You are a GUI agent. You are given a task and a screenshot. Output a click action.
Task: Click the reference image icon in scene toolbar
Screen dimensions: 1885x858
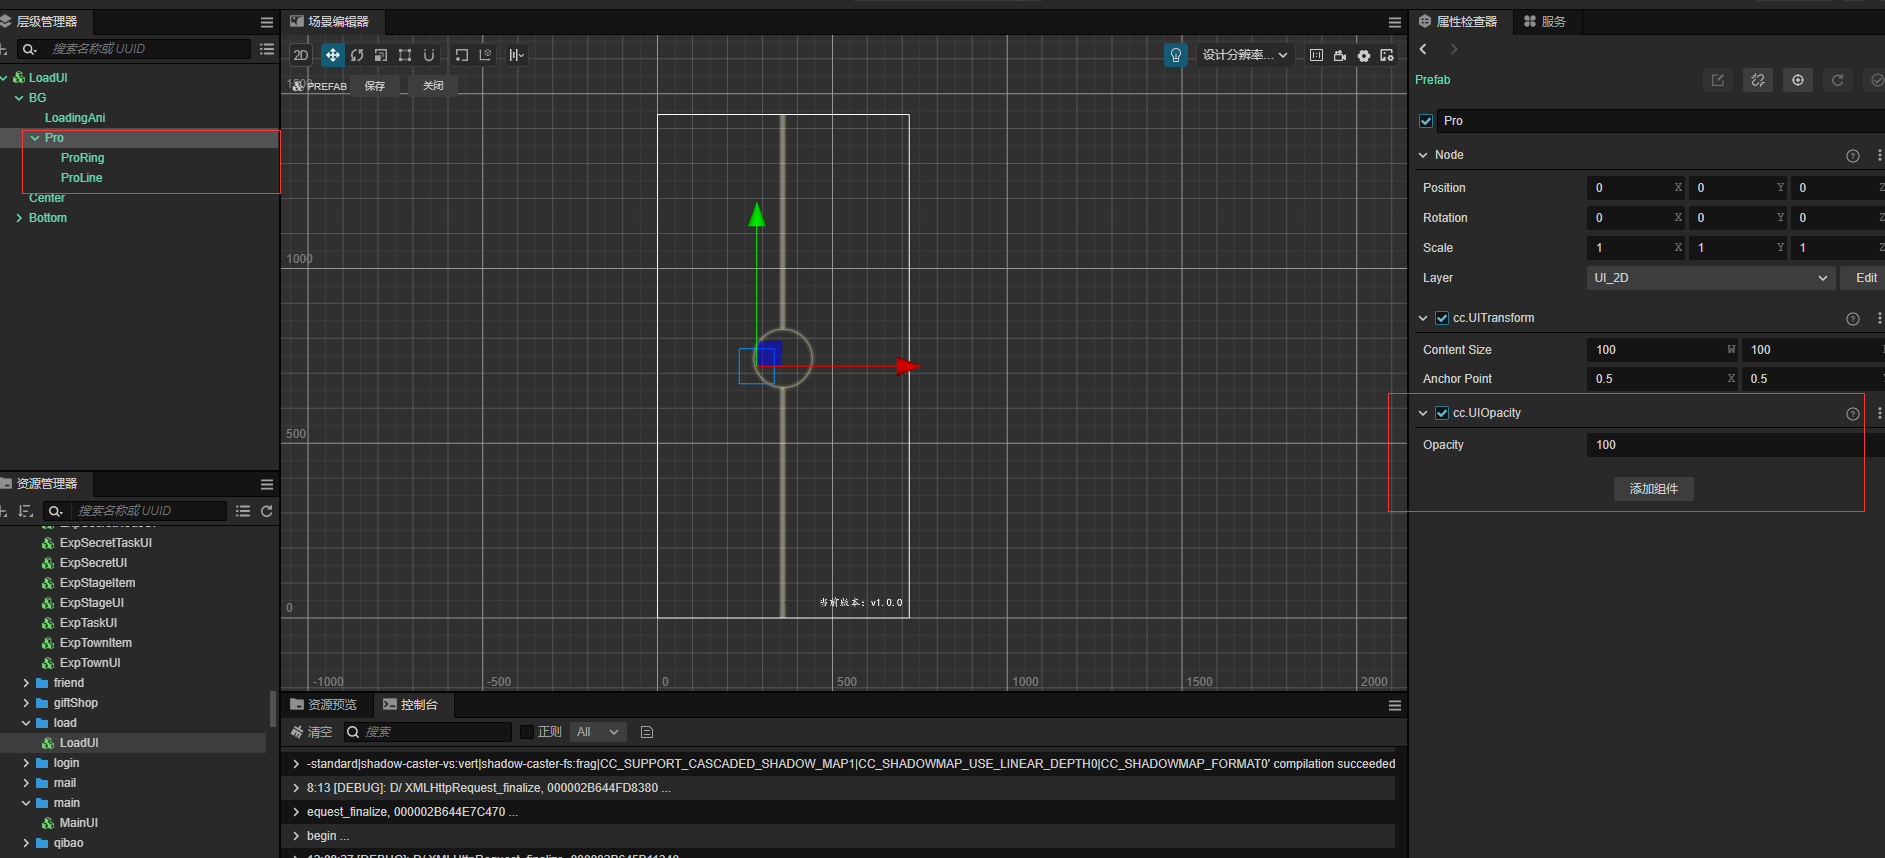click(1316, 55)
